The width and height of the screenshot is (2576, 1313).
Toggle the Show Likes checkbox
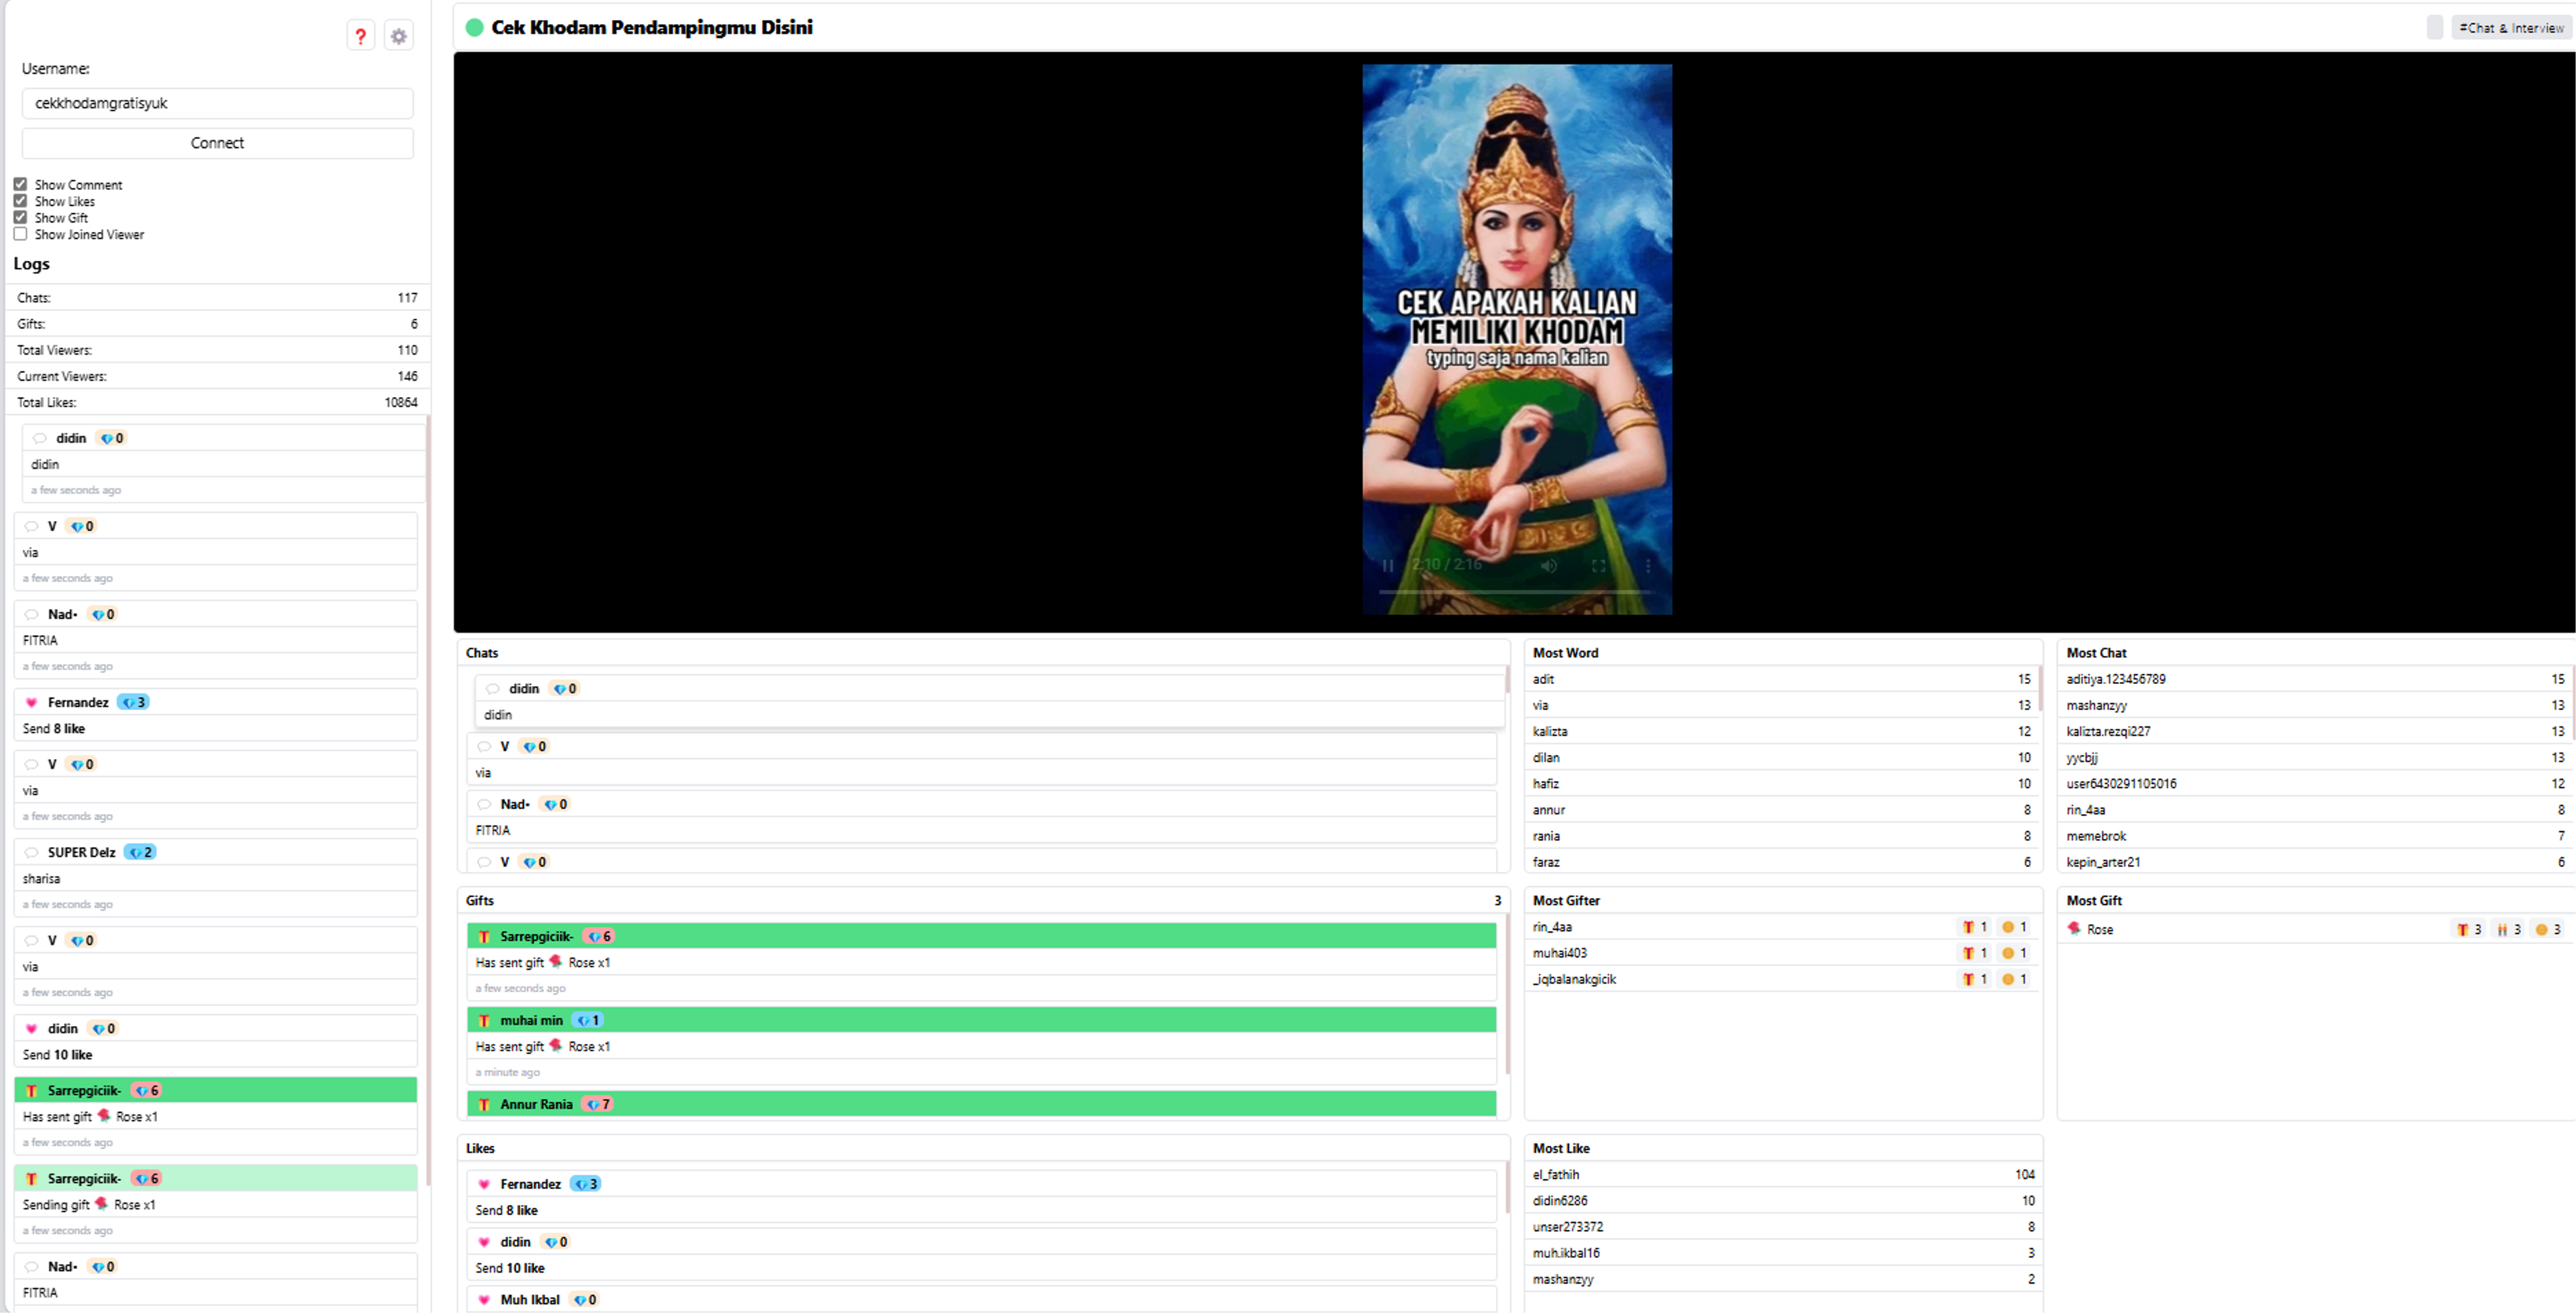coord(20,201)
